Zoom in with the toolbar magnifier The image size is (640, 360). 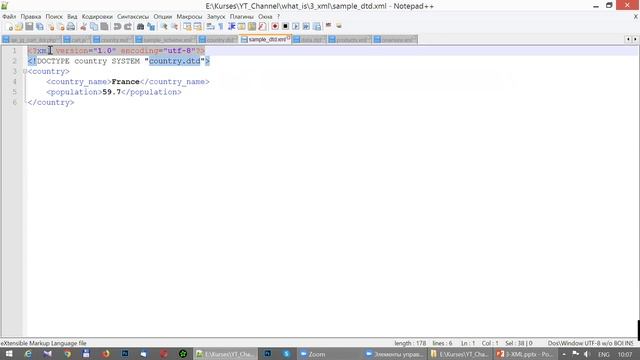point(164,27)
